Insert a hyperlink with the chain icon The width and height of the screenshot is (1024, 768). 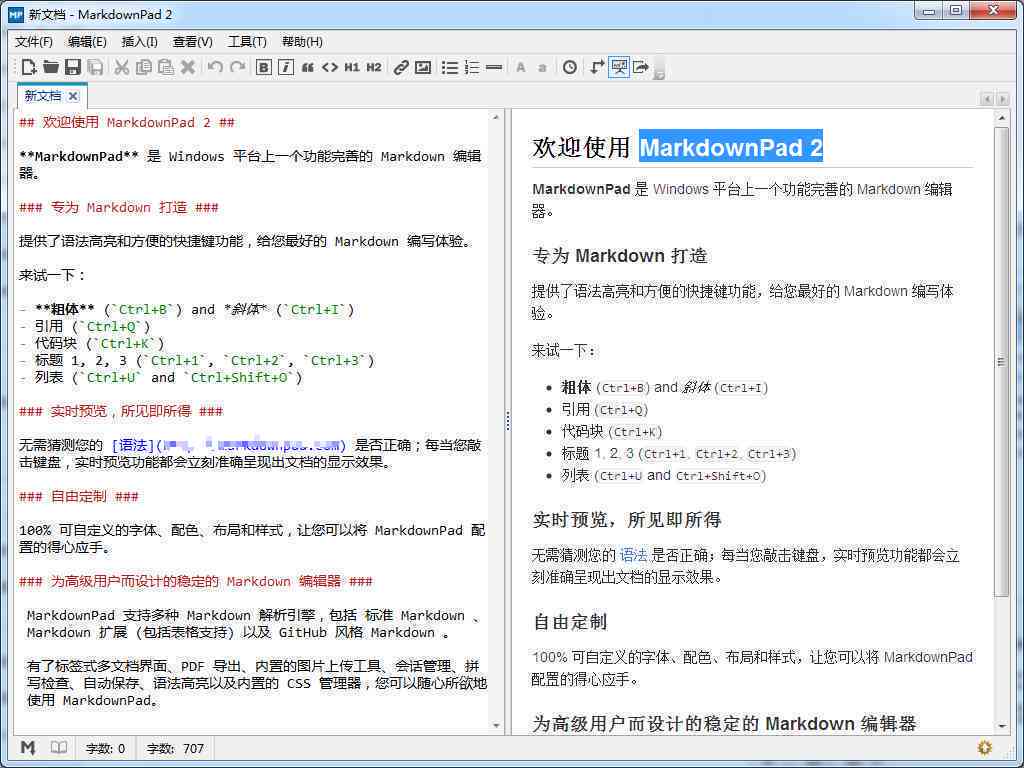[401, 67]
